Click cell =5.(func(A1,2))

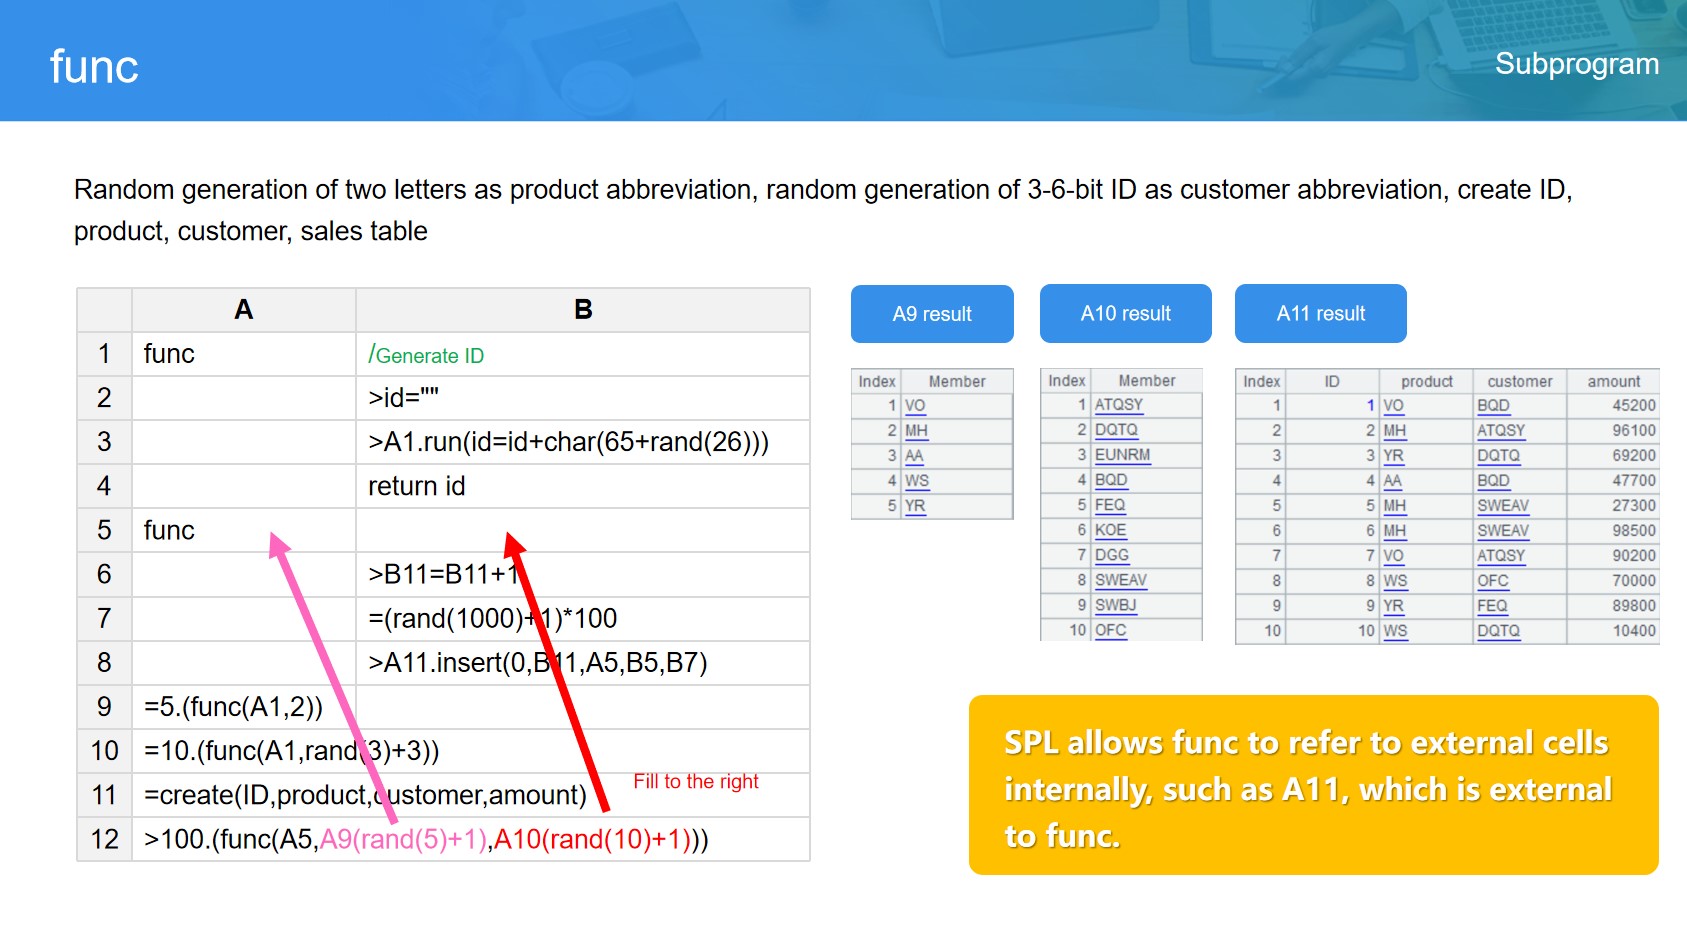click(x=244, y=707)
